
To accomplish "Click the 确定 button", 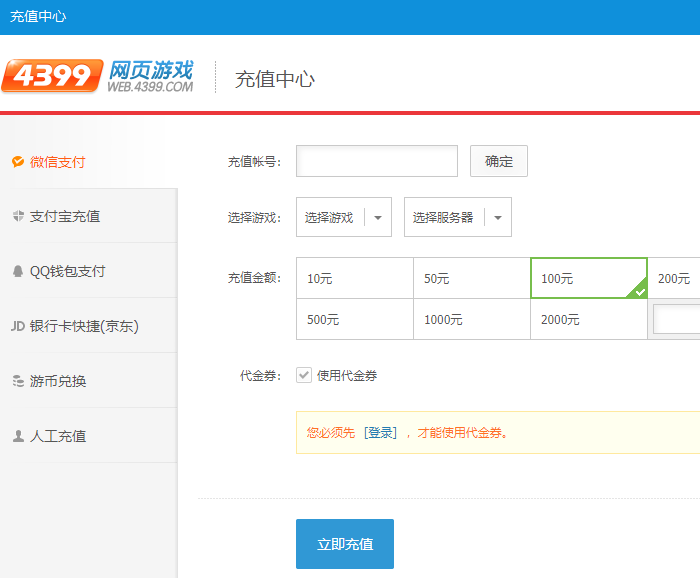I will pos(499,161).
